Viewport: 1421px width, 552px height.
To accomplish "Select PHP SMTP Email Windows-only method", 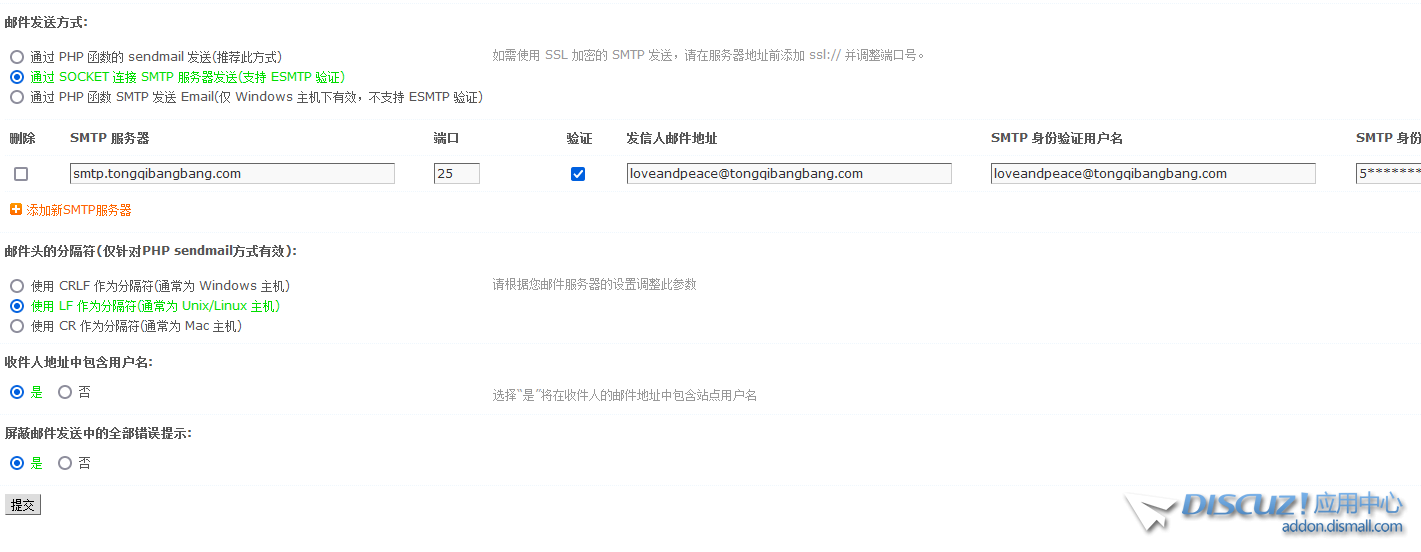I will [x=17, y=97].
